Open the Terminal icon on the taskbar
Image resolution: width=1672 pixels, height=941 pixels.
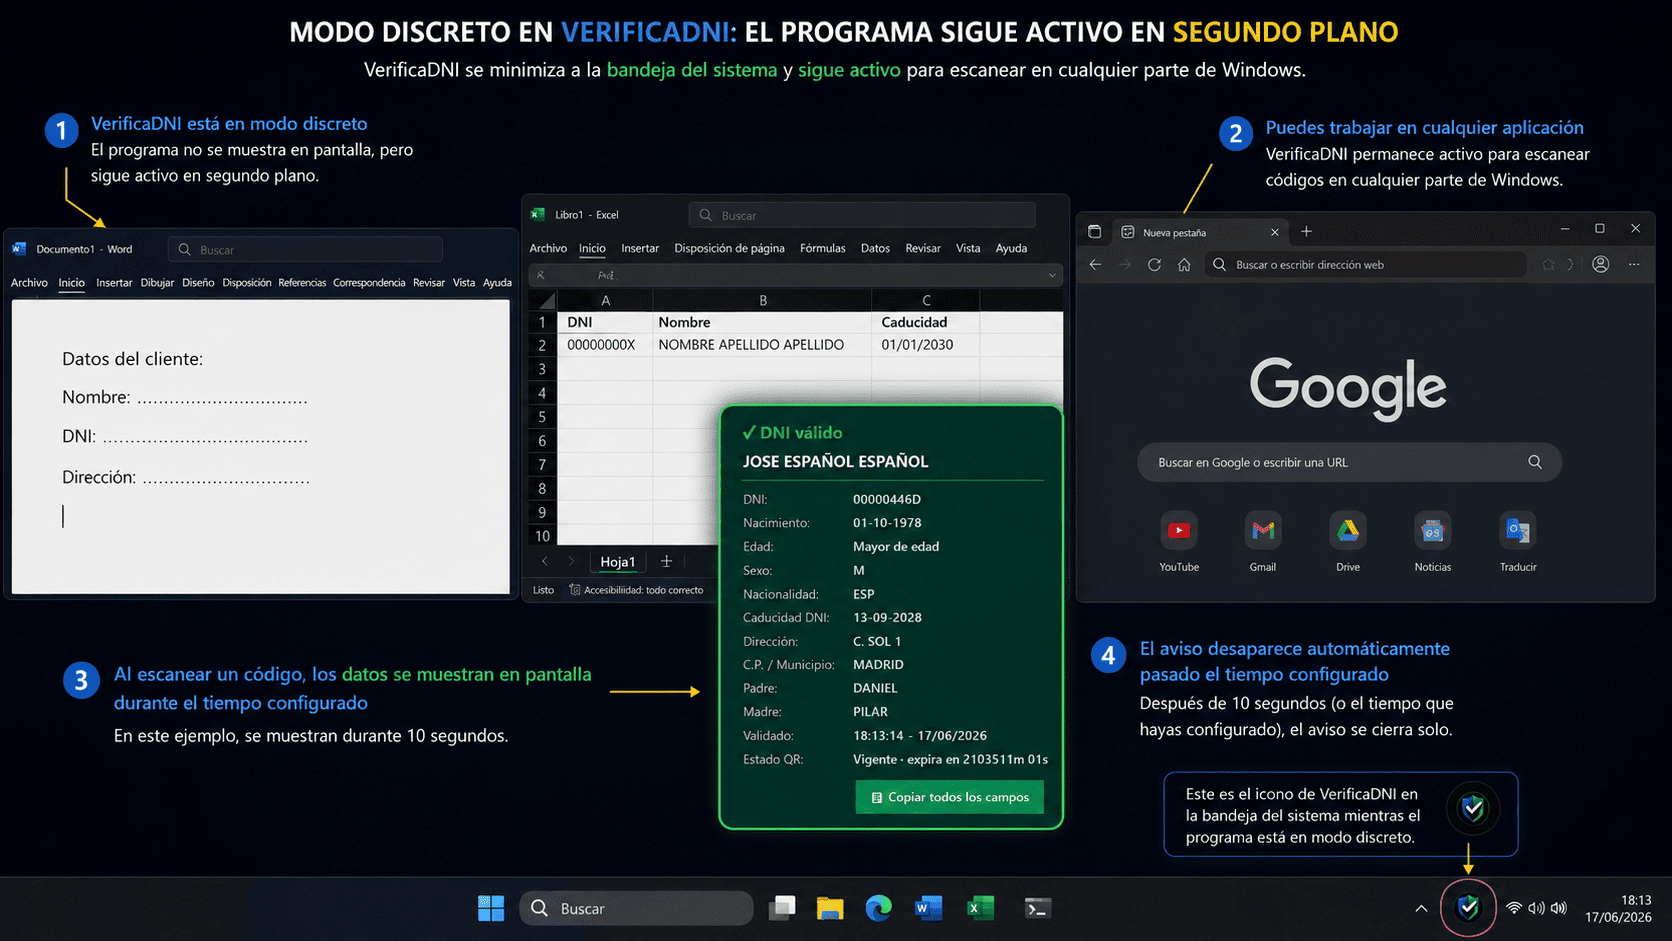tap(1037, 908)
